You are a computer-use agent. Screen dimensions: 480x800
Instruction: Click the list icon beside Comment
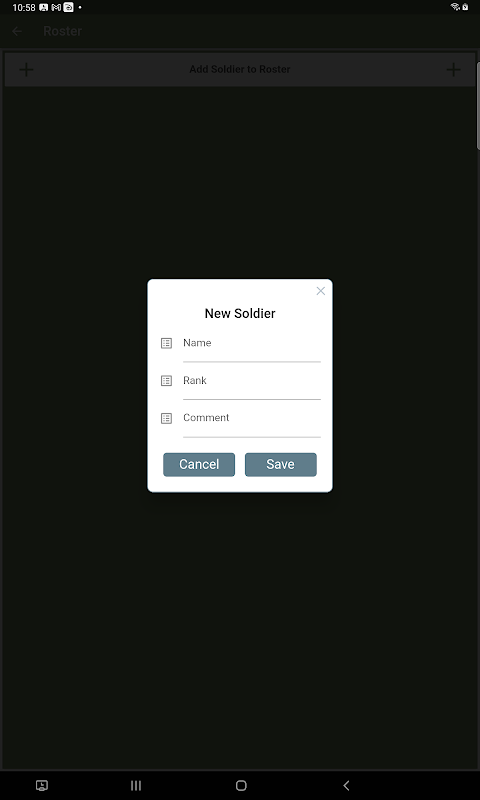pos(166,418)
